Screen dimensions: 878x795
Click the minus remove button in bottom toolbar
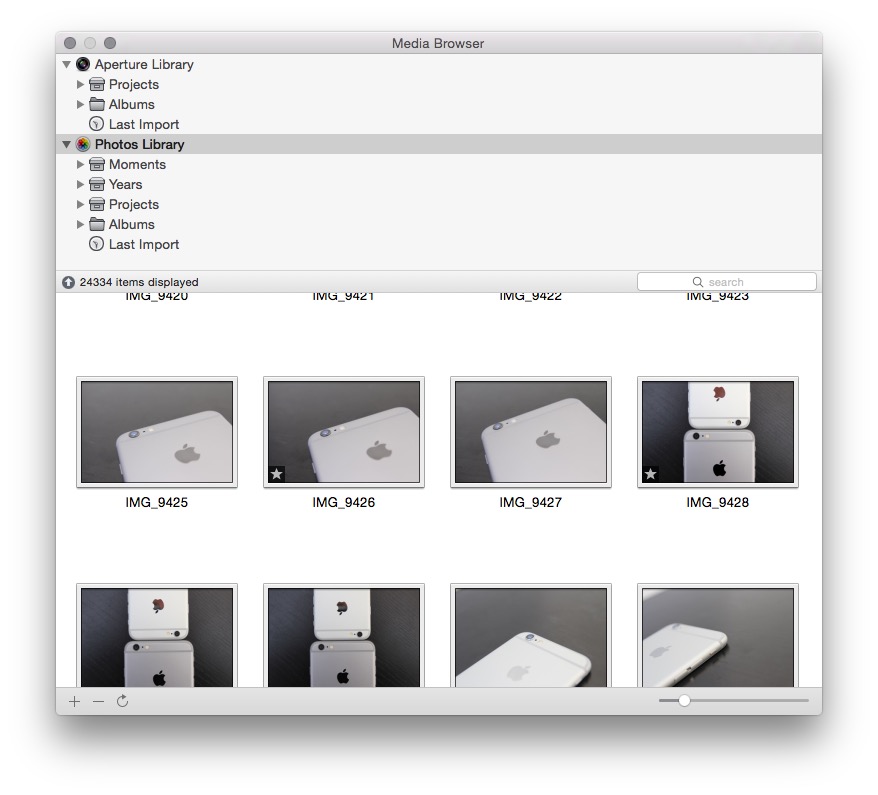(99, 702)
